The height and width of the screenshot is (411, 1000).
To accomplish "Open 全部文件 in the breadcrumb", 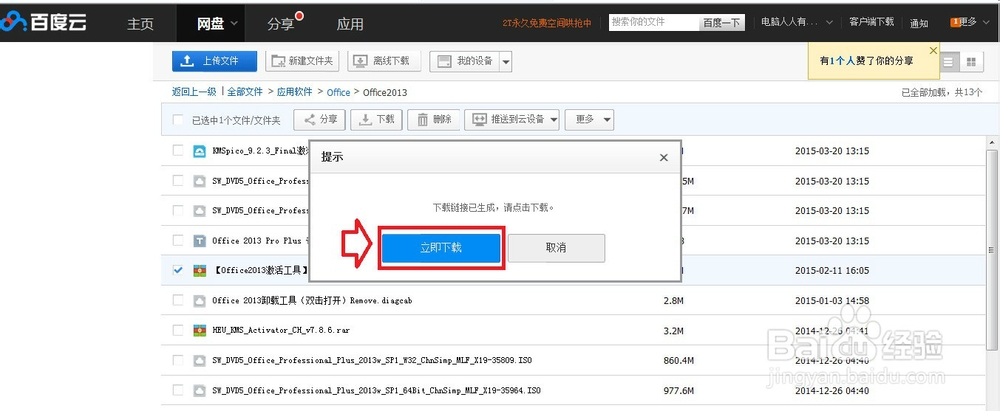I will 245,92.
